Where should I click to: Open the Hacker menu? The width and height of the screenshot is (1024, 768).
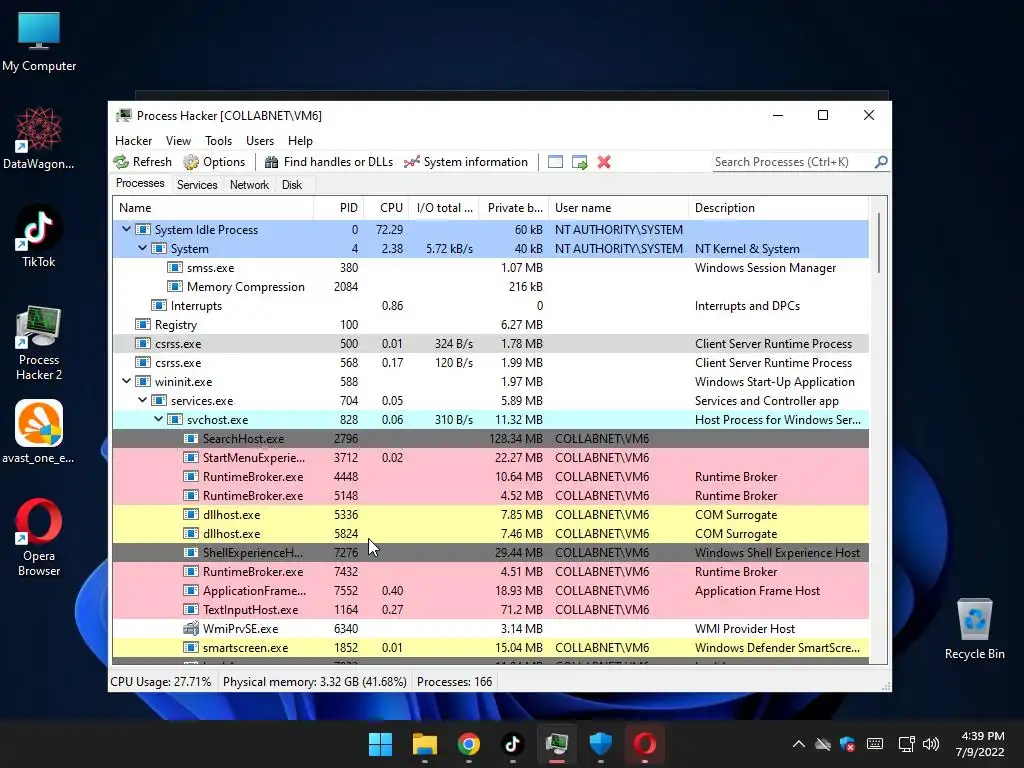(x=133, y=141)
